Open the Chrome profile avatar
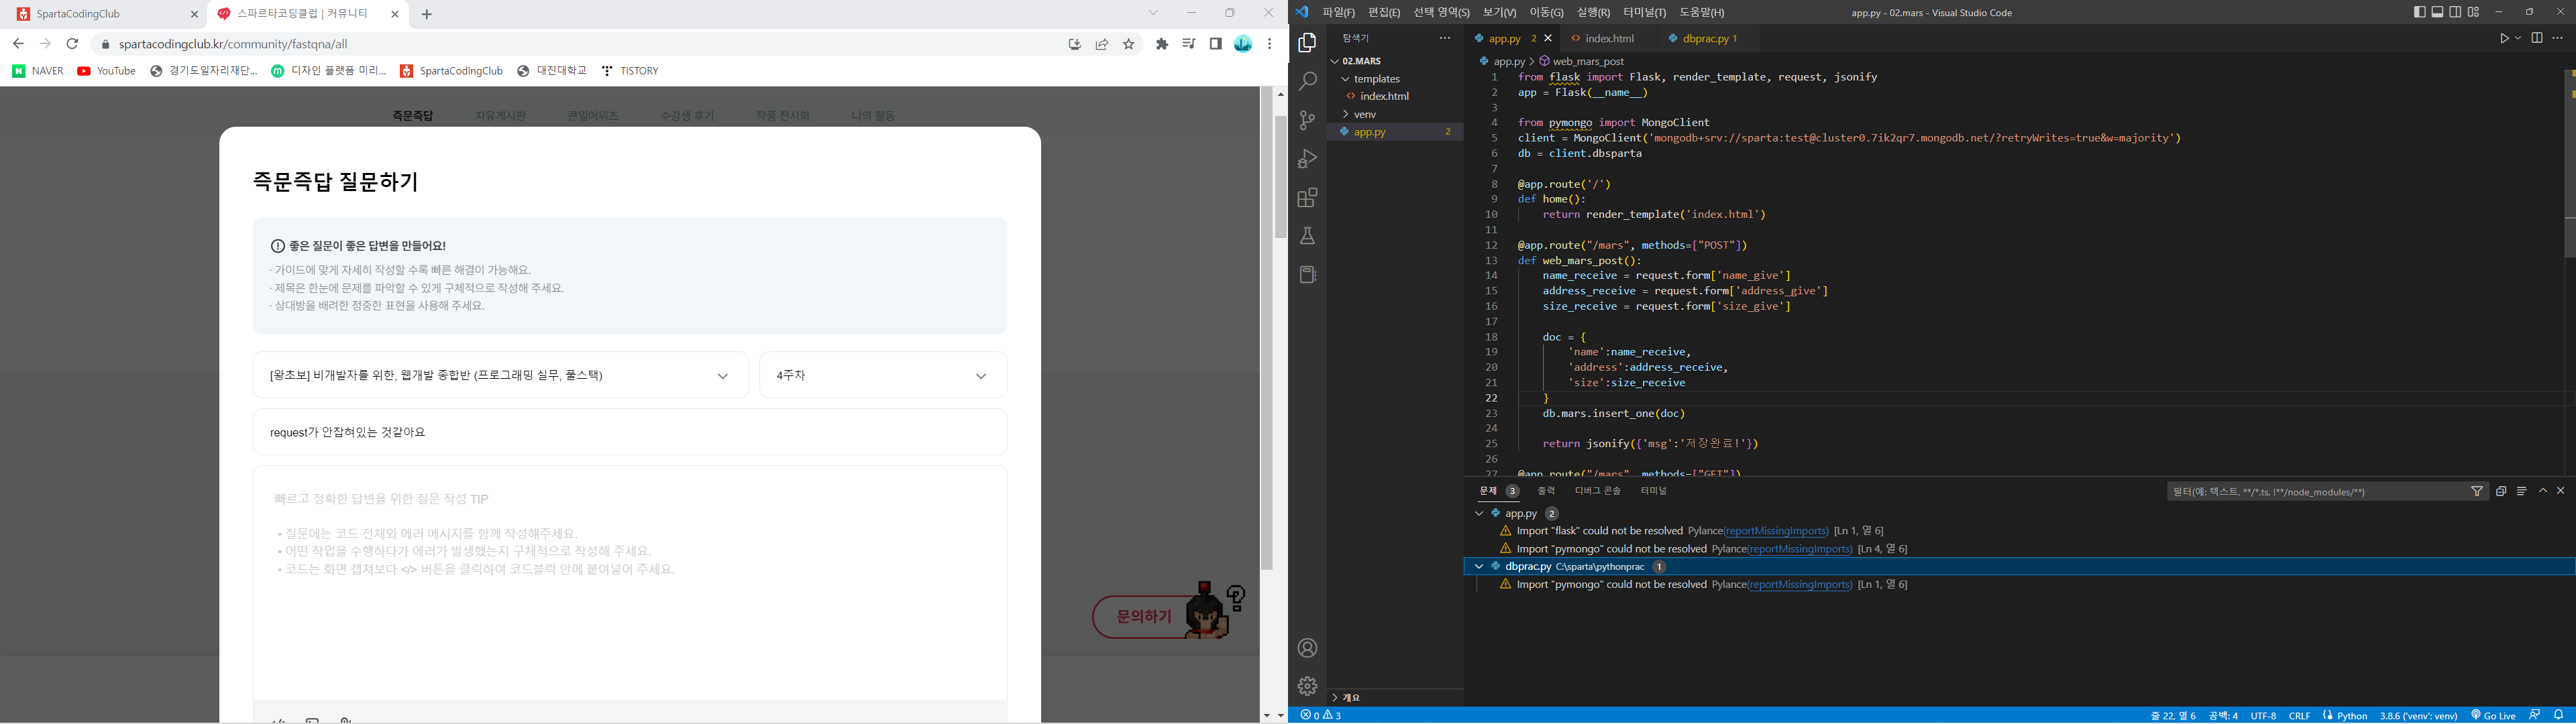 1243,44
